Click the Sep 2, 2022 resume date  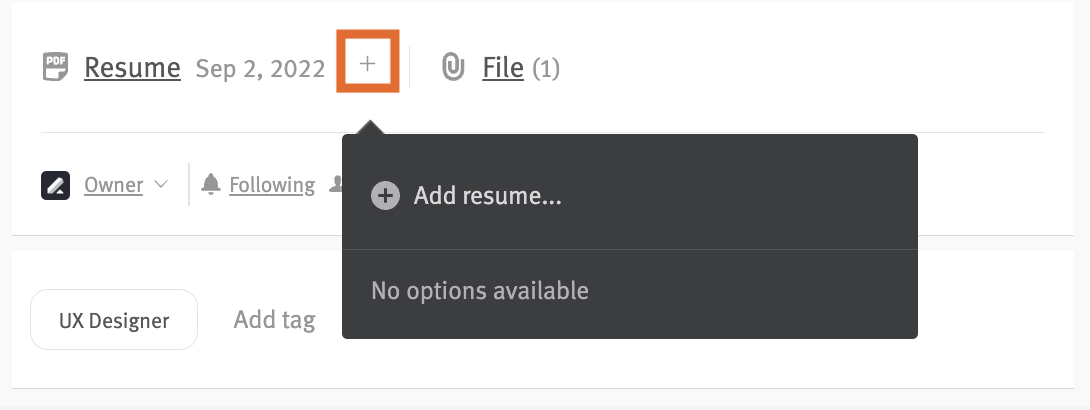(x=260, y=69)
